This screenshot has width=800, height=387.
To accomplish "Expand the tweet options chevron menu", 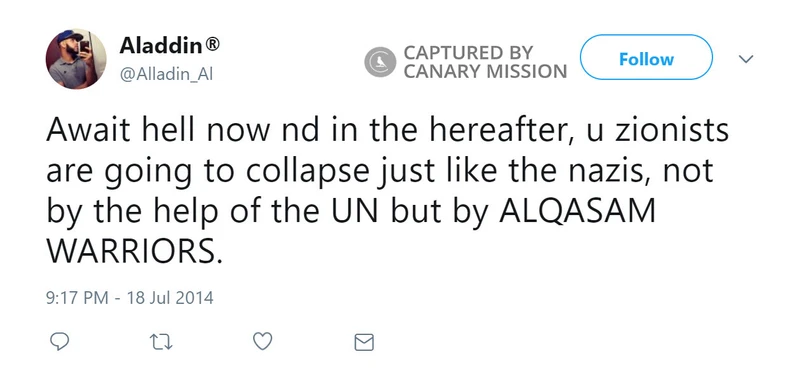I will (x=746, y=59).
